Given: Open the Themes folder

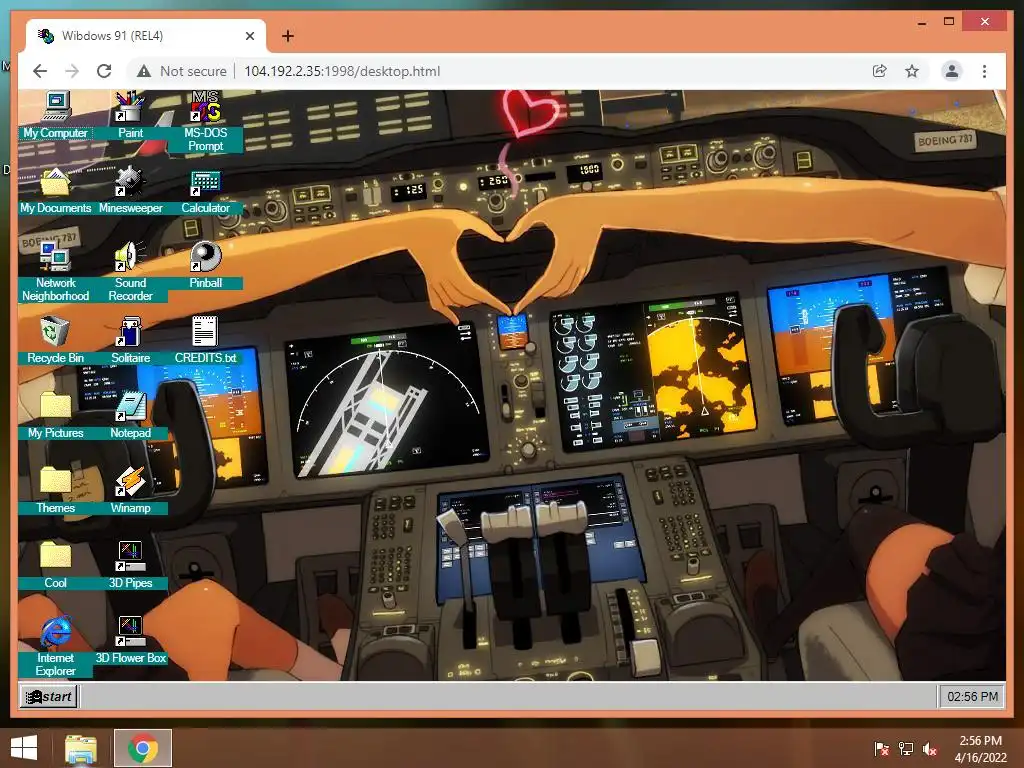Looking at the screenshot, I should [x=56, y=490].
